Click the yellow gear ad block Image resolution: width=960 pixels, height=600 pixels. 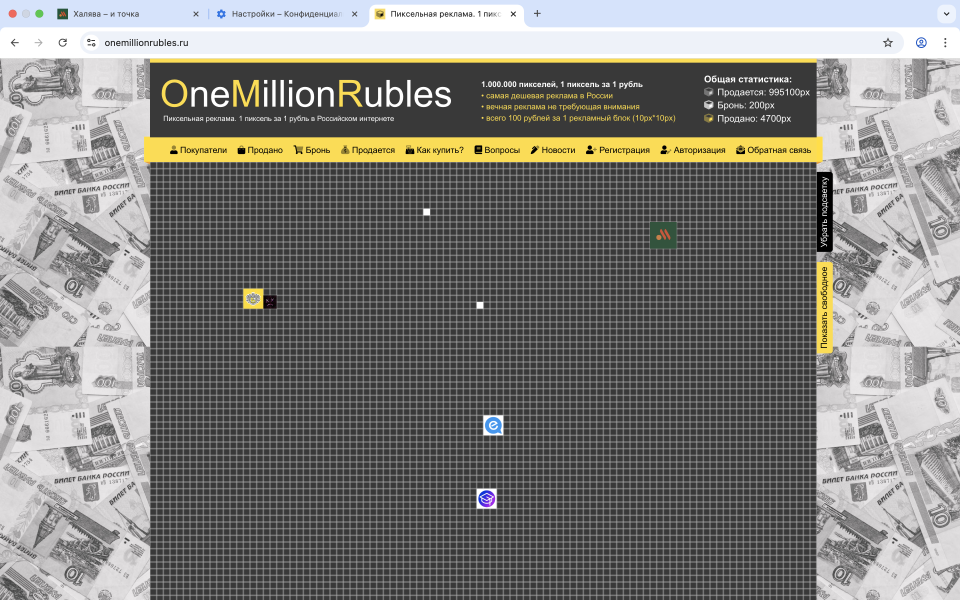[x=253, y=299]
